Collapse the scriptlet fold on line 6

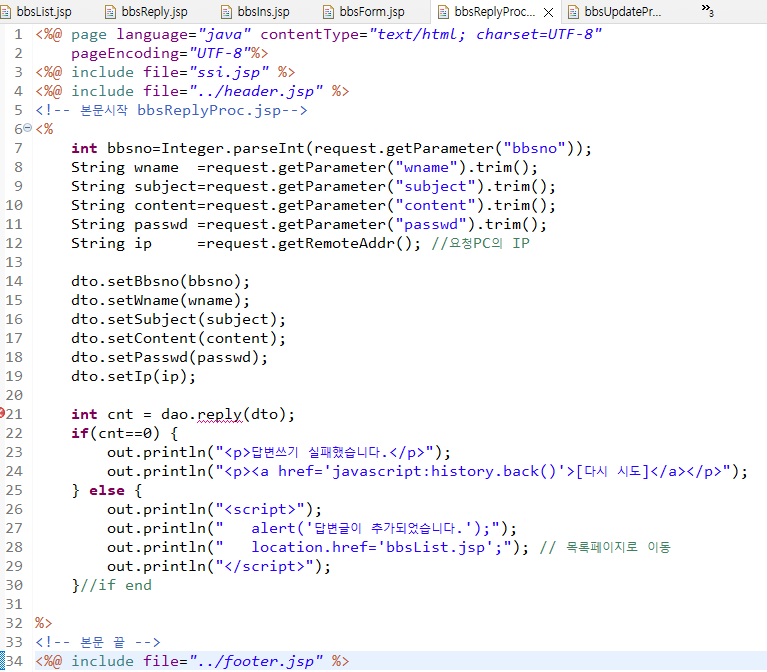[x=28, y=128]
